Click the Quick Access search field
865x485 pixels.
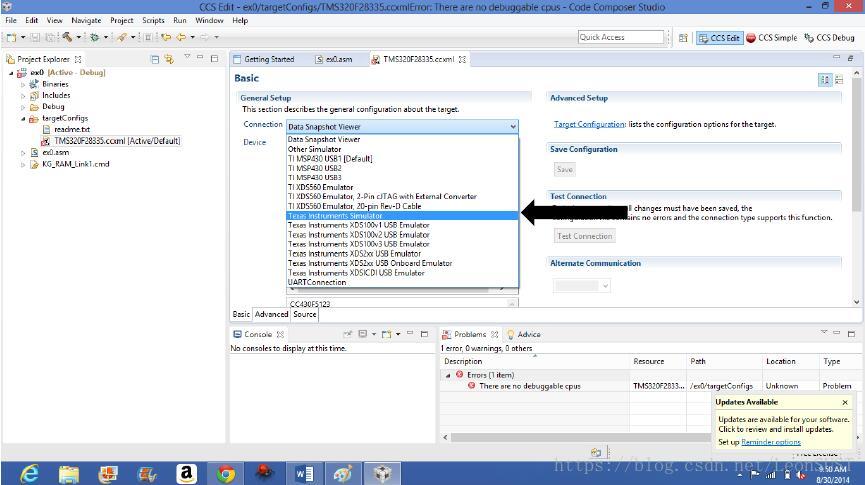point(621,37)
